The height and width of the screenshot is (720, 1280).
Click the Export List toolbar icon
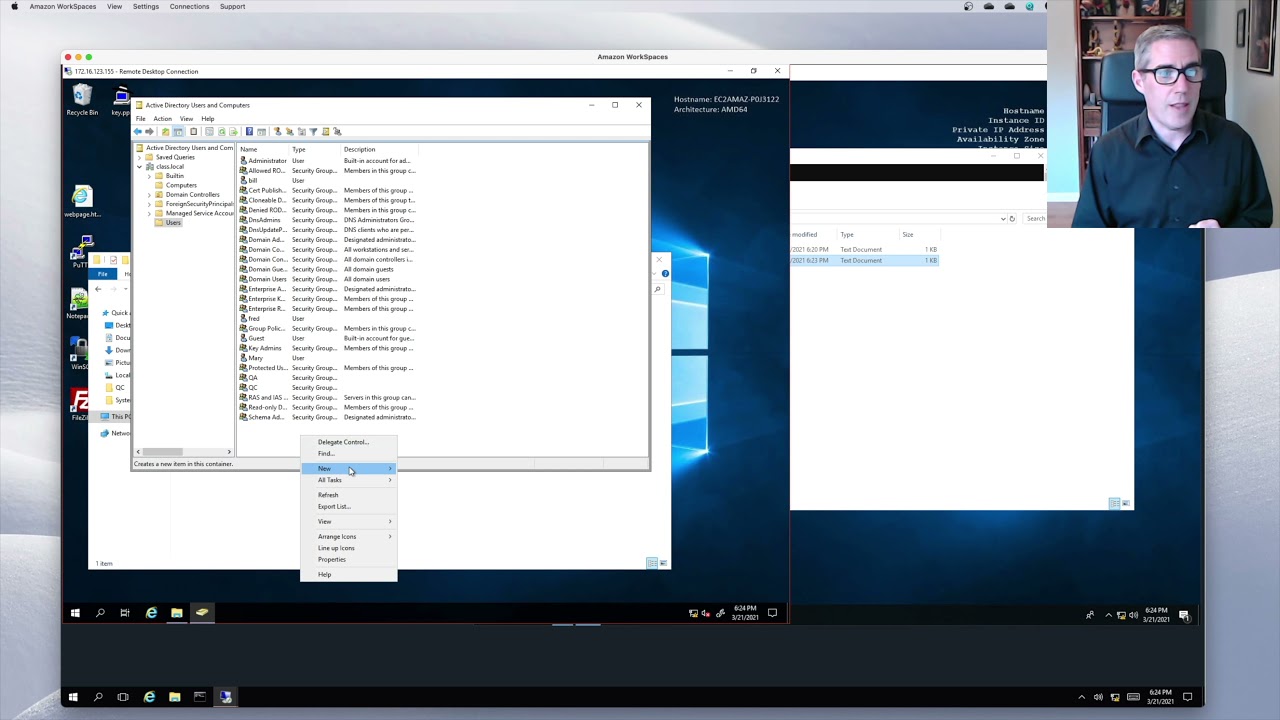233,132
